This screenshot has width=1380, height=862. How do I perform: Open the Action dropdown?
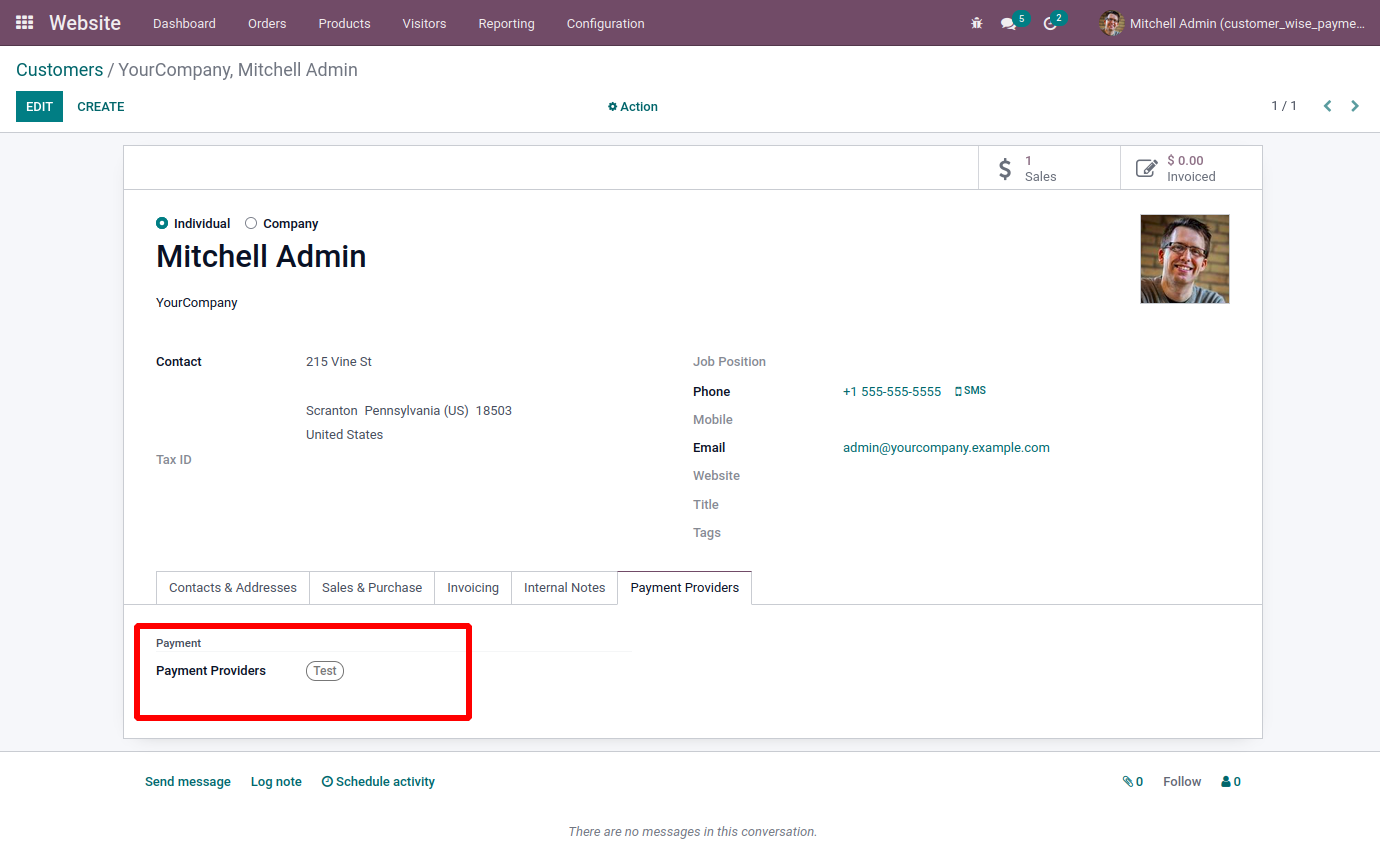pyautogui.click(x=633, y=107)
